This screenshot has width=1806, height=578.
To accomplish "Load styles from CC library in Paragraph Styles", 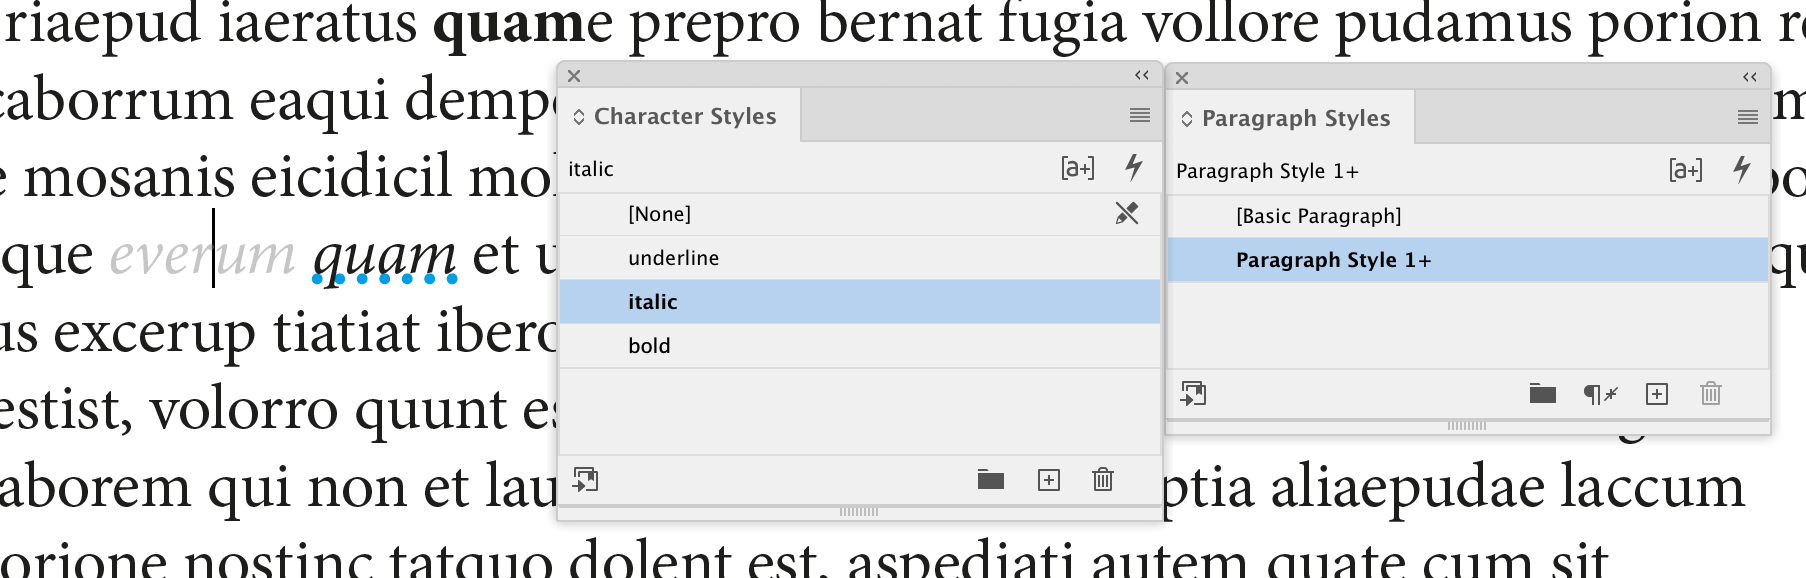I will 1193,394.
